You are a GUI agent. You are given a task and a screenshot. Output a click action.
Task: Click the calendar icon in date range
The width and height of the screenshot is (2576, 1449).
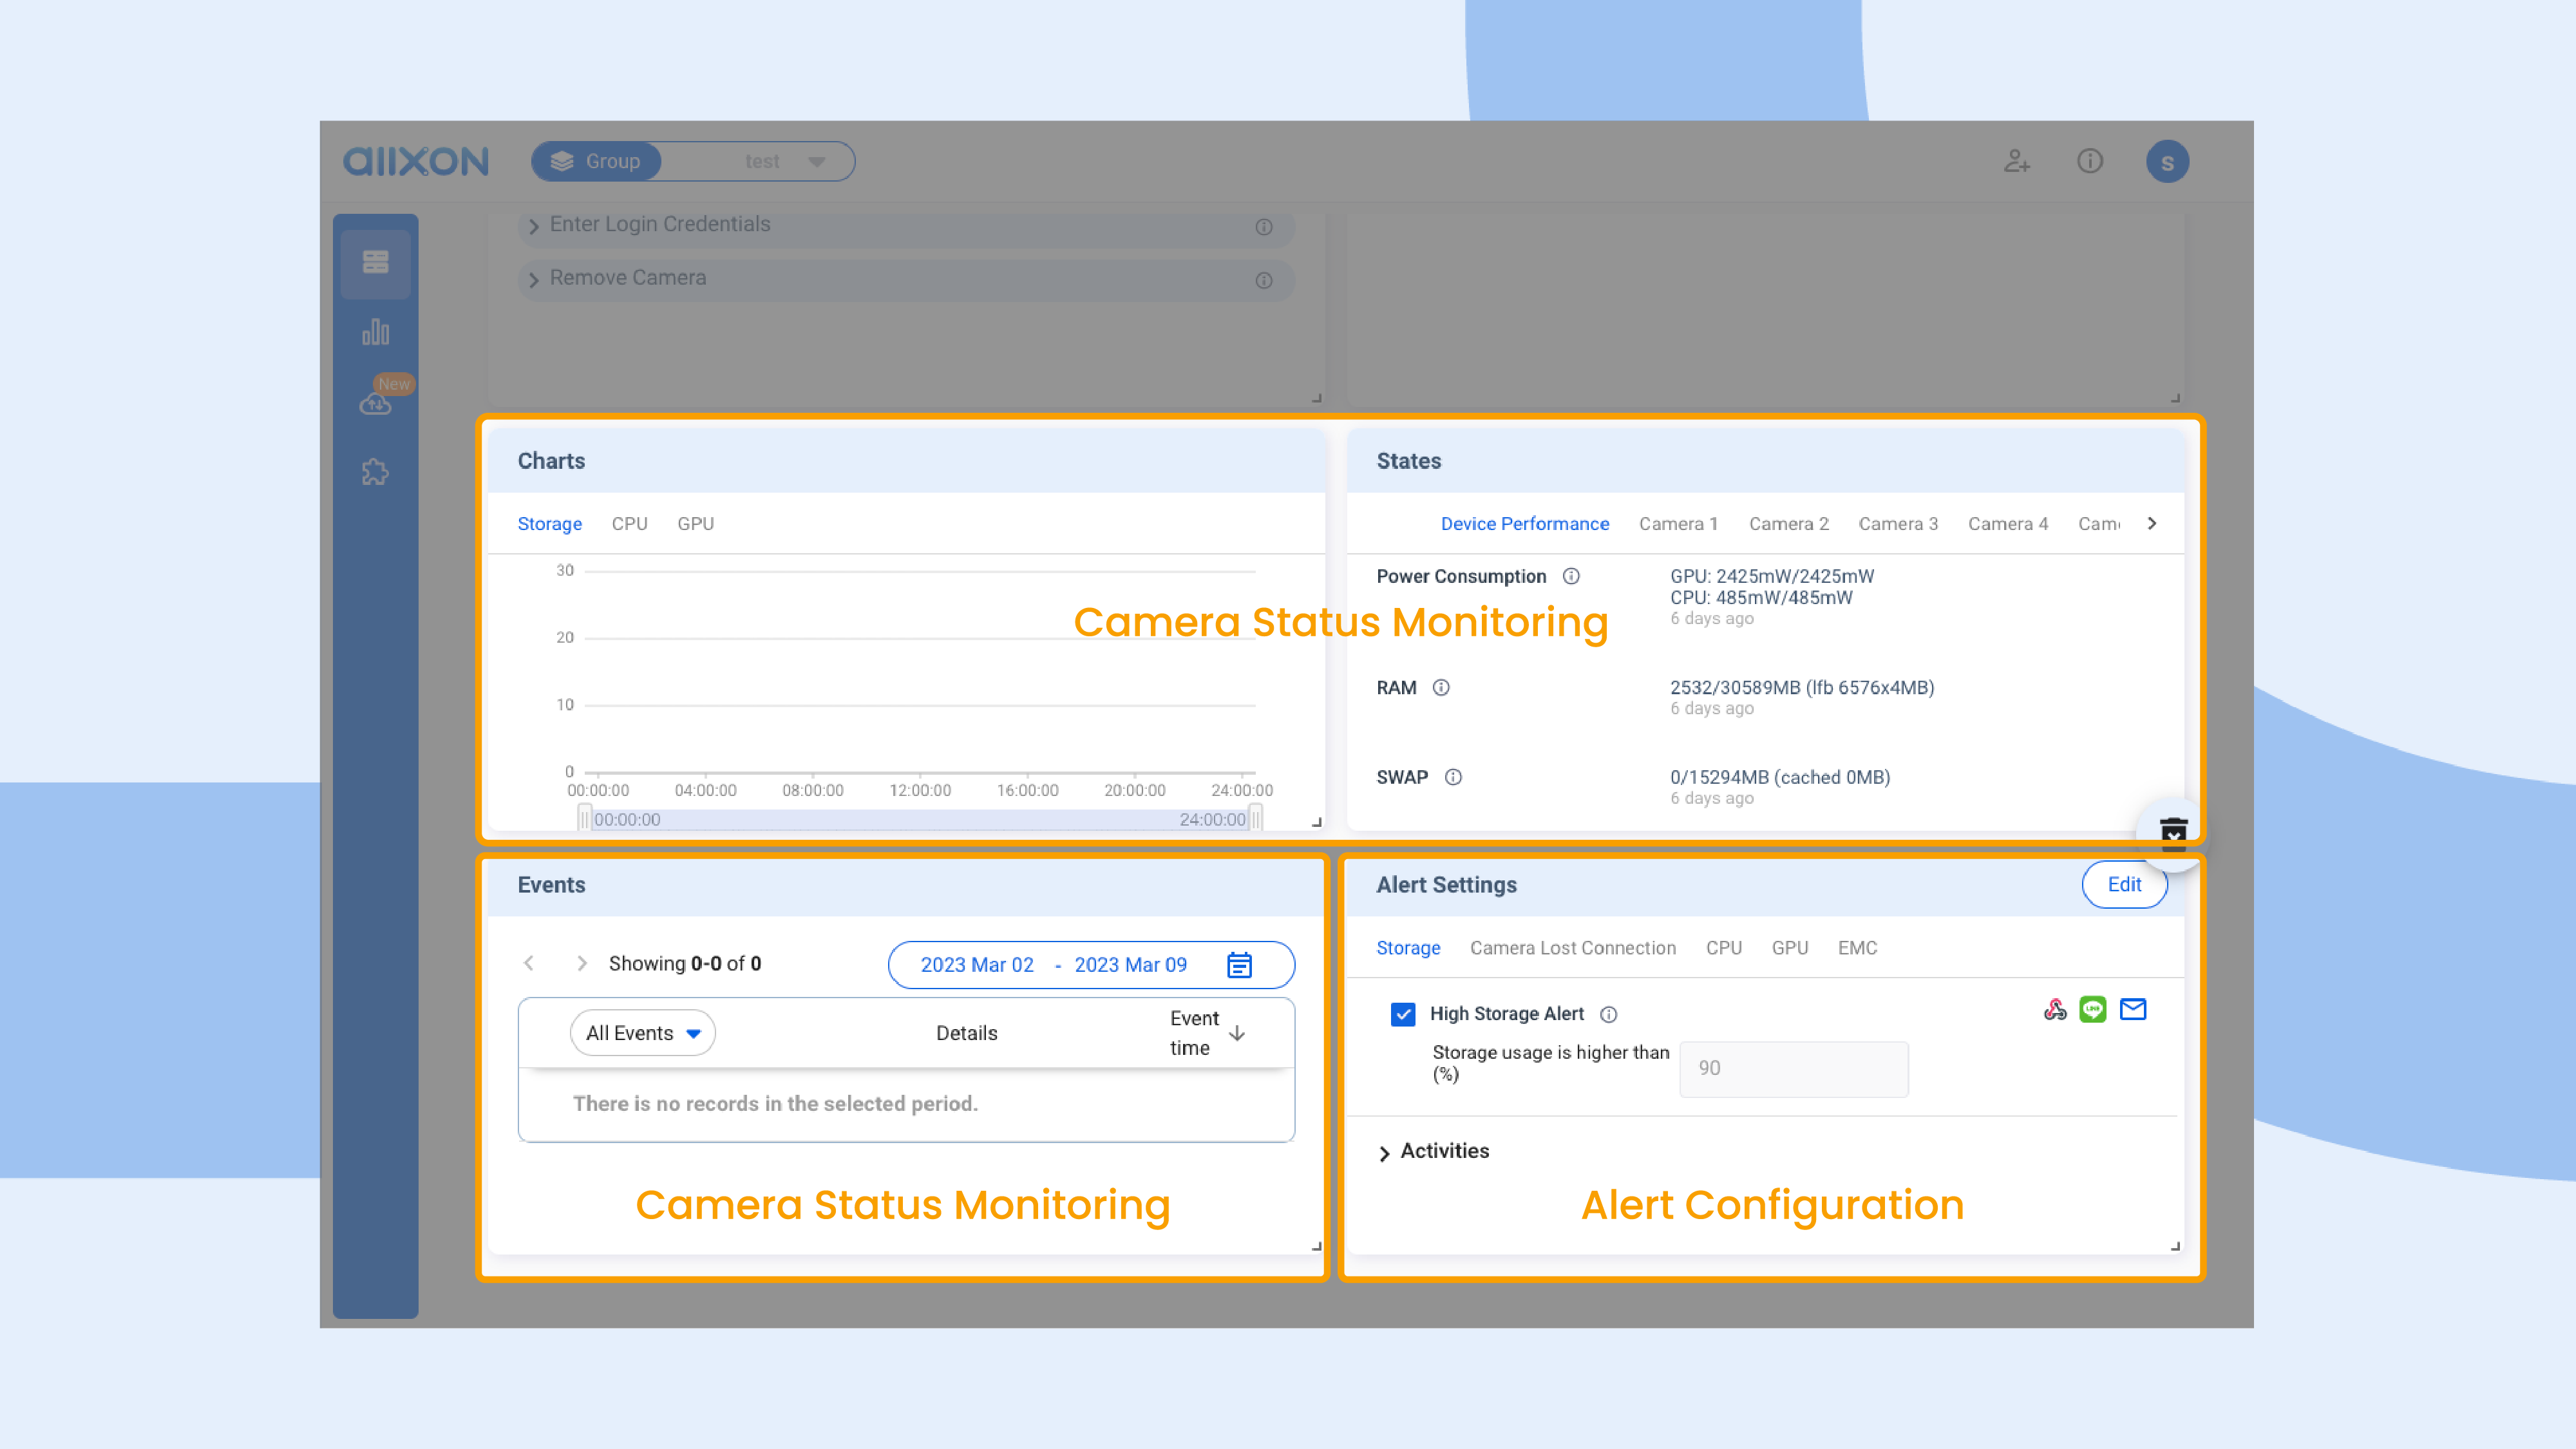1239,965
